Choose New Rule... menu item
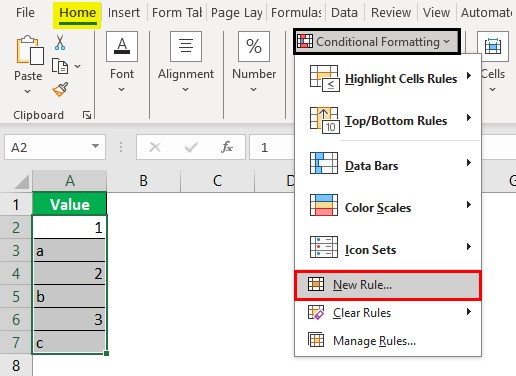516x376 pixels. pyautogui.click(x=388, y=285)
